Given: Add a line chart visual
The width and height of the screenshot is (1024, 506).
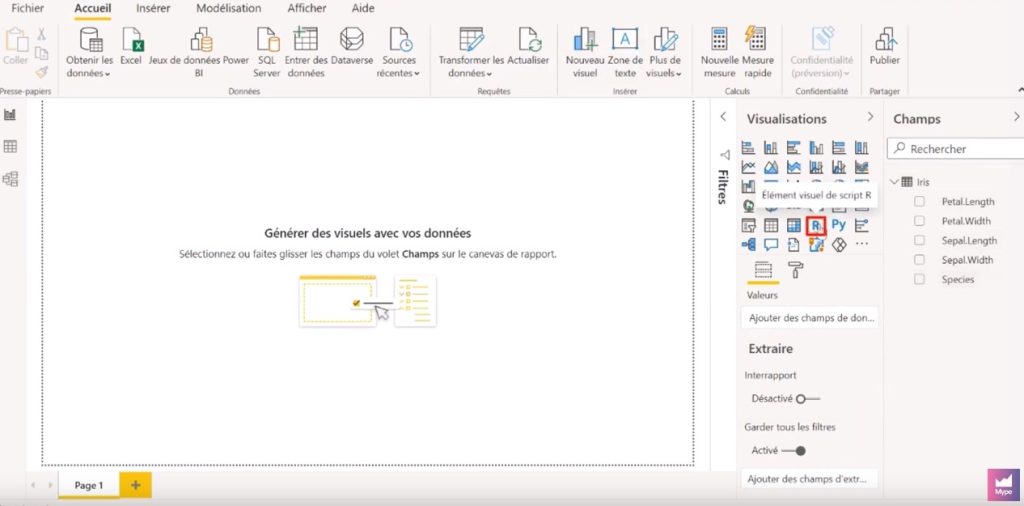Looking at the screenshot, I should pos(748,168).
